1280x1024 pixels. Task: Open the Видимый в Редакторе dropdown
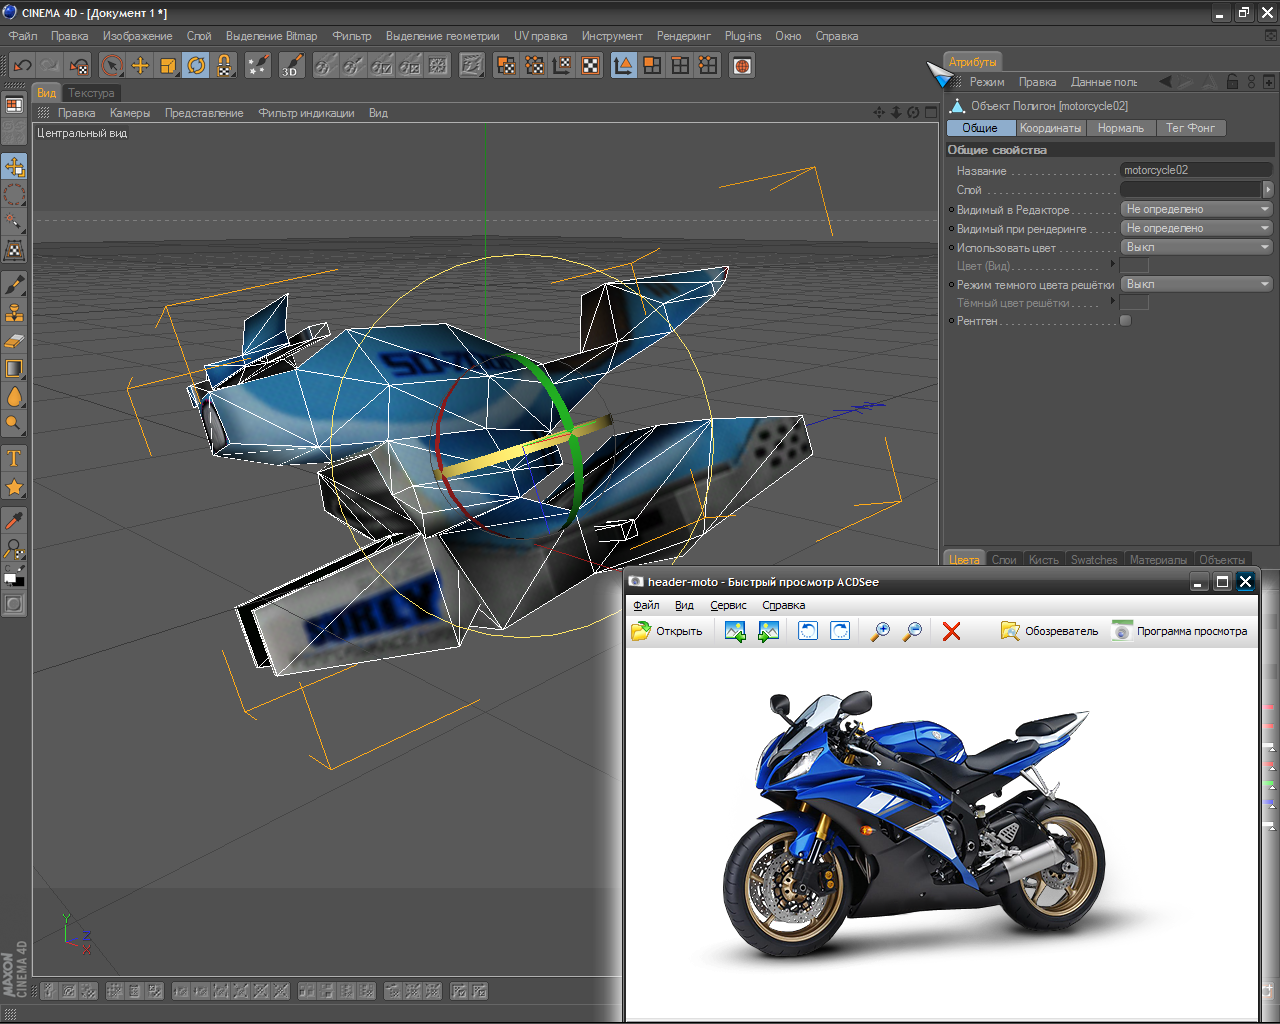point(1196,209)
